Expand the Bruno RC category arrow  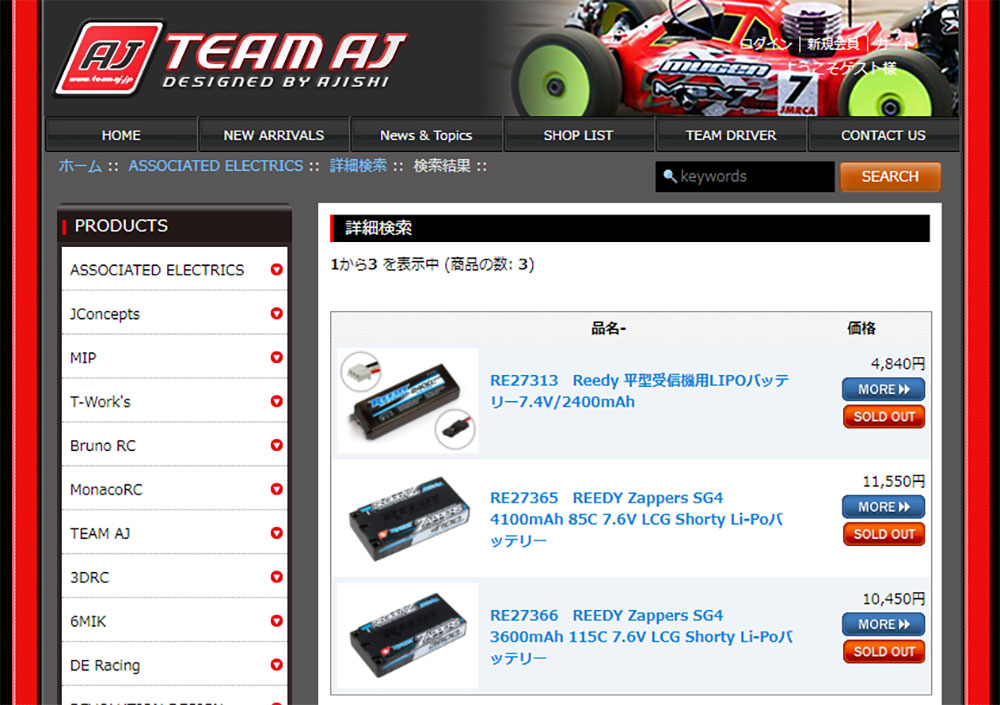coord(276,445)
